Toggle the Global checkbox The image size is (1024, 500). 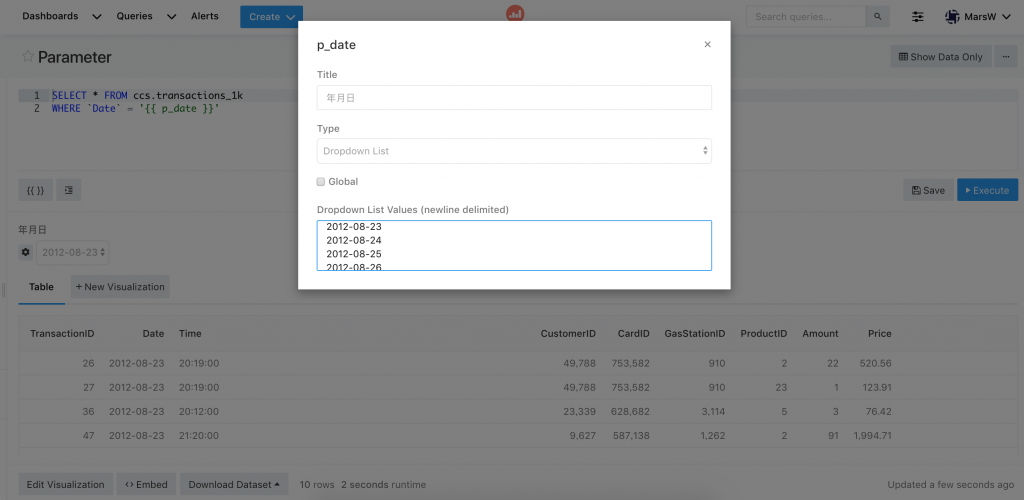(321, 181)
